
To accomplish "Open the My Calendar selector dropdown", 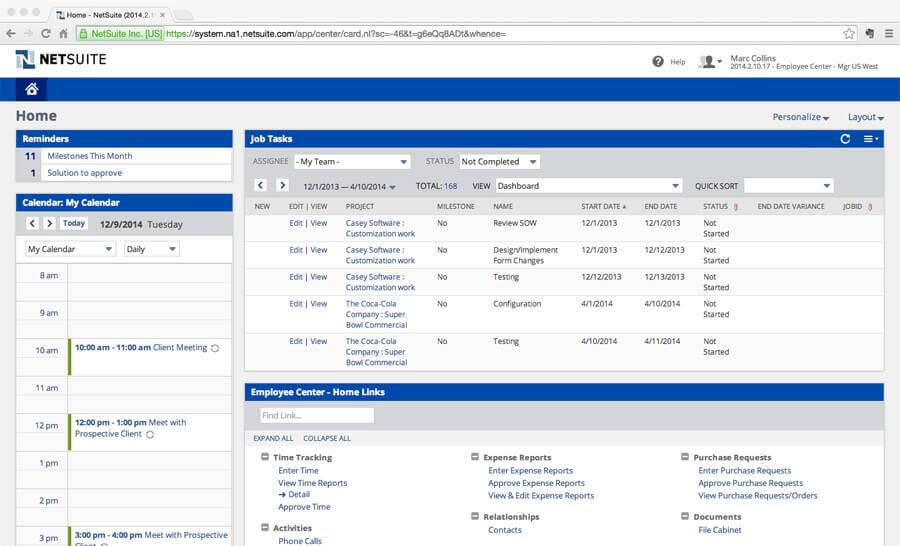I will pos(71,249).
